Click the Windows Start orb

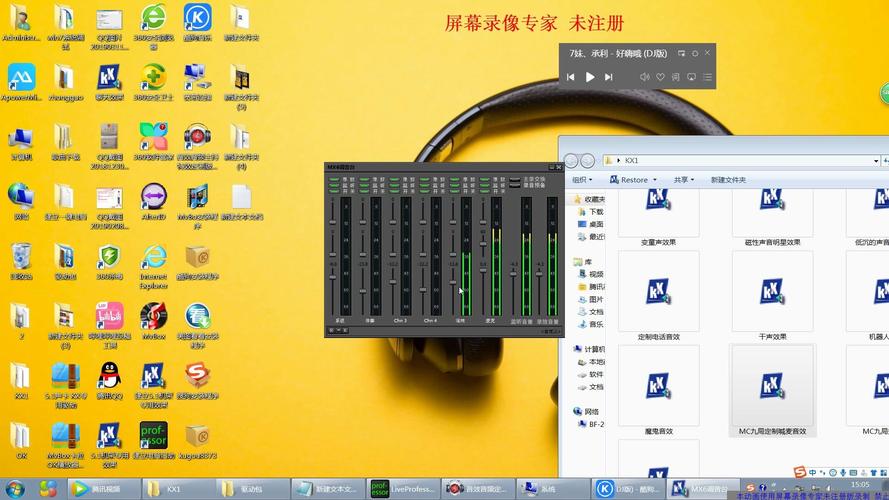(x=15, y=489)
